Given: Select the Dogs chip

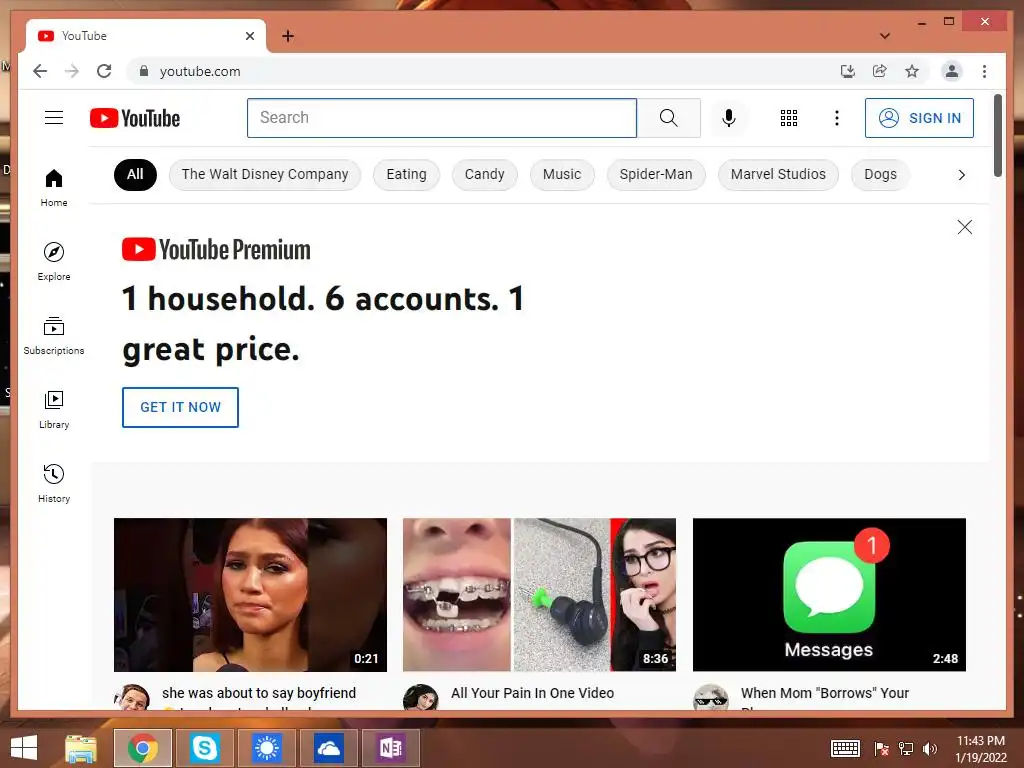Looking at the screenshot, I should (x=880, y=174).
